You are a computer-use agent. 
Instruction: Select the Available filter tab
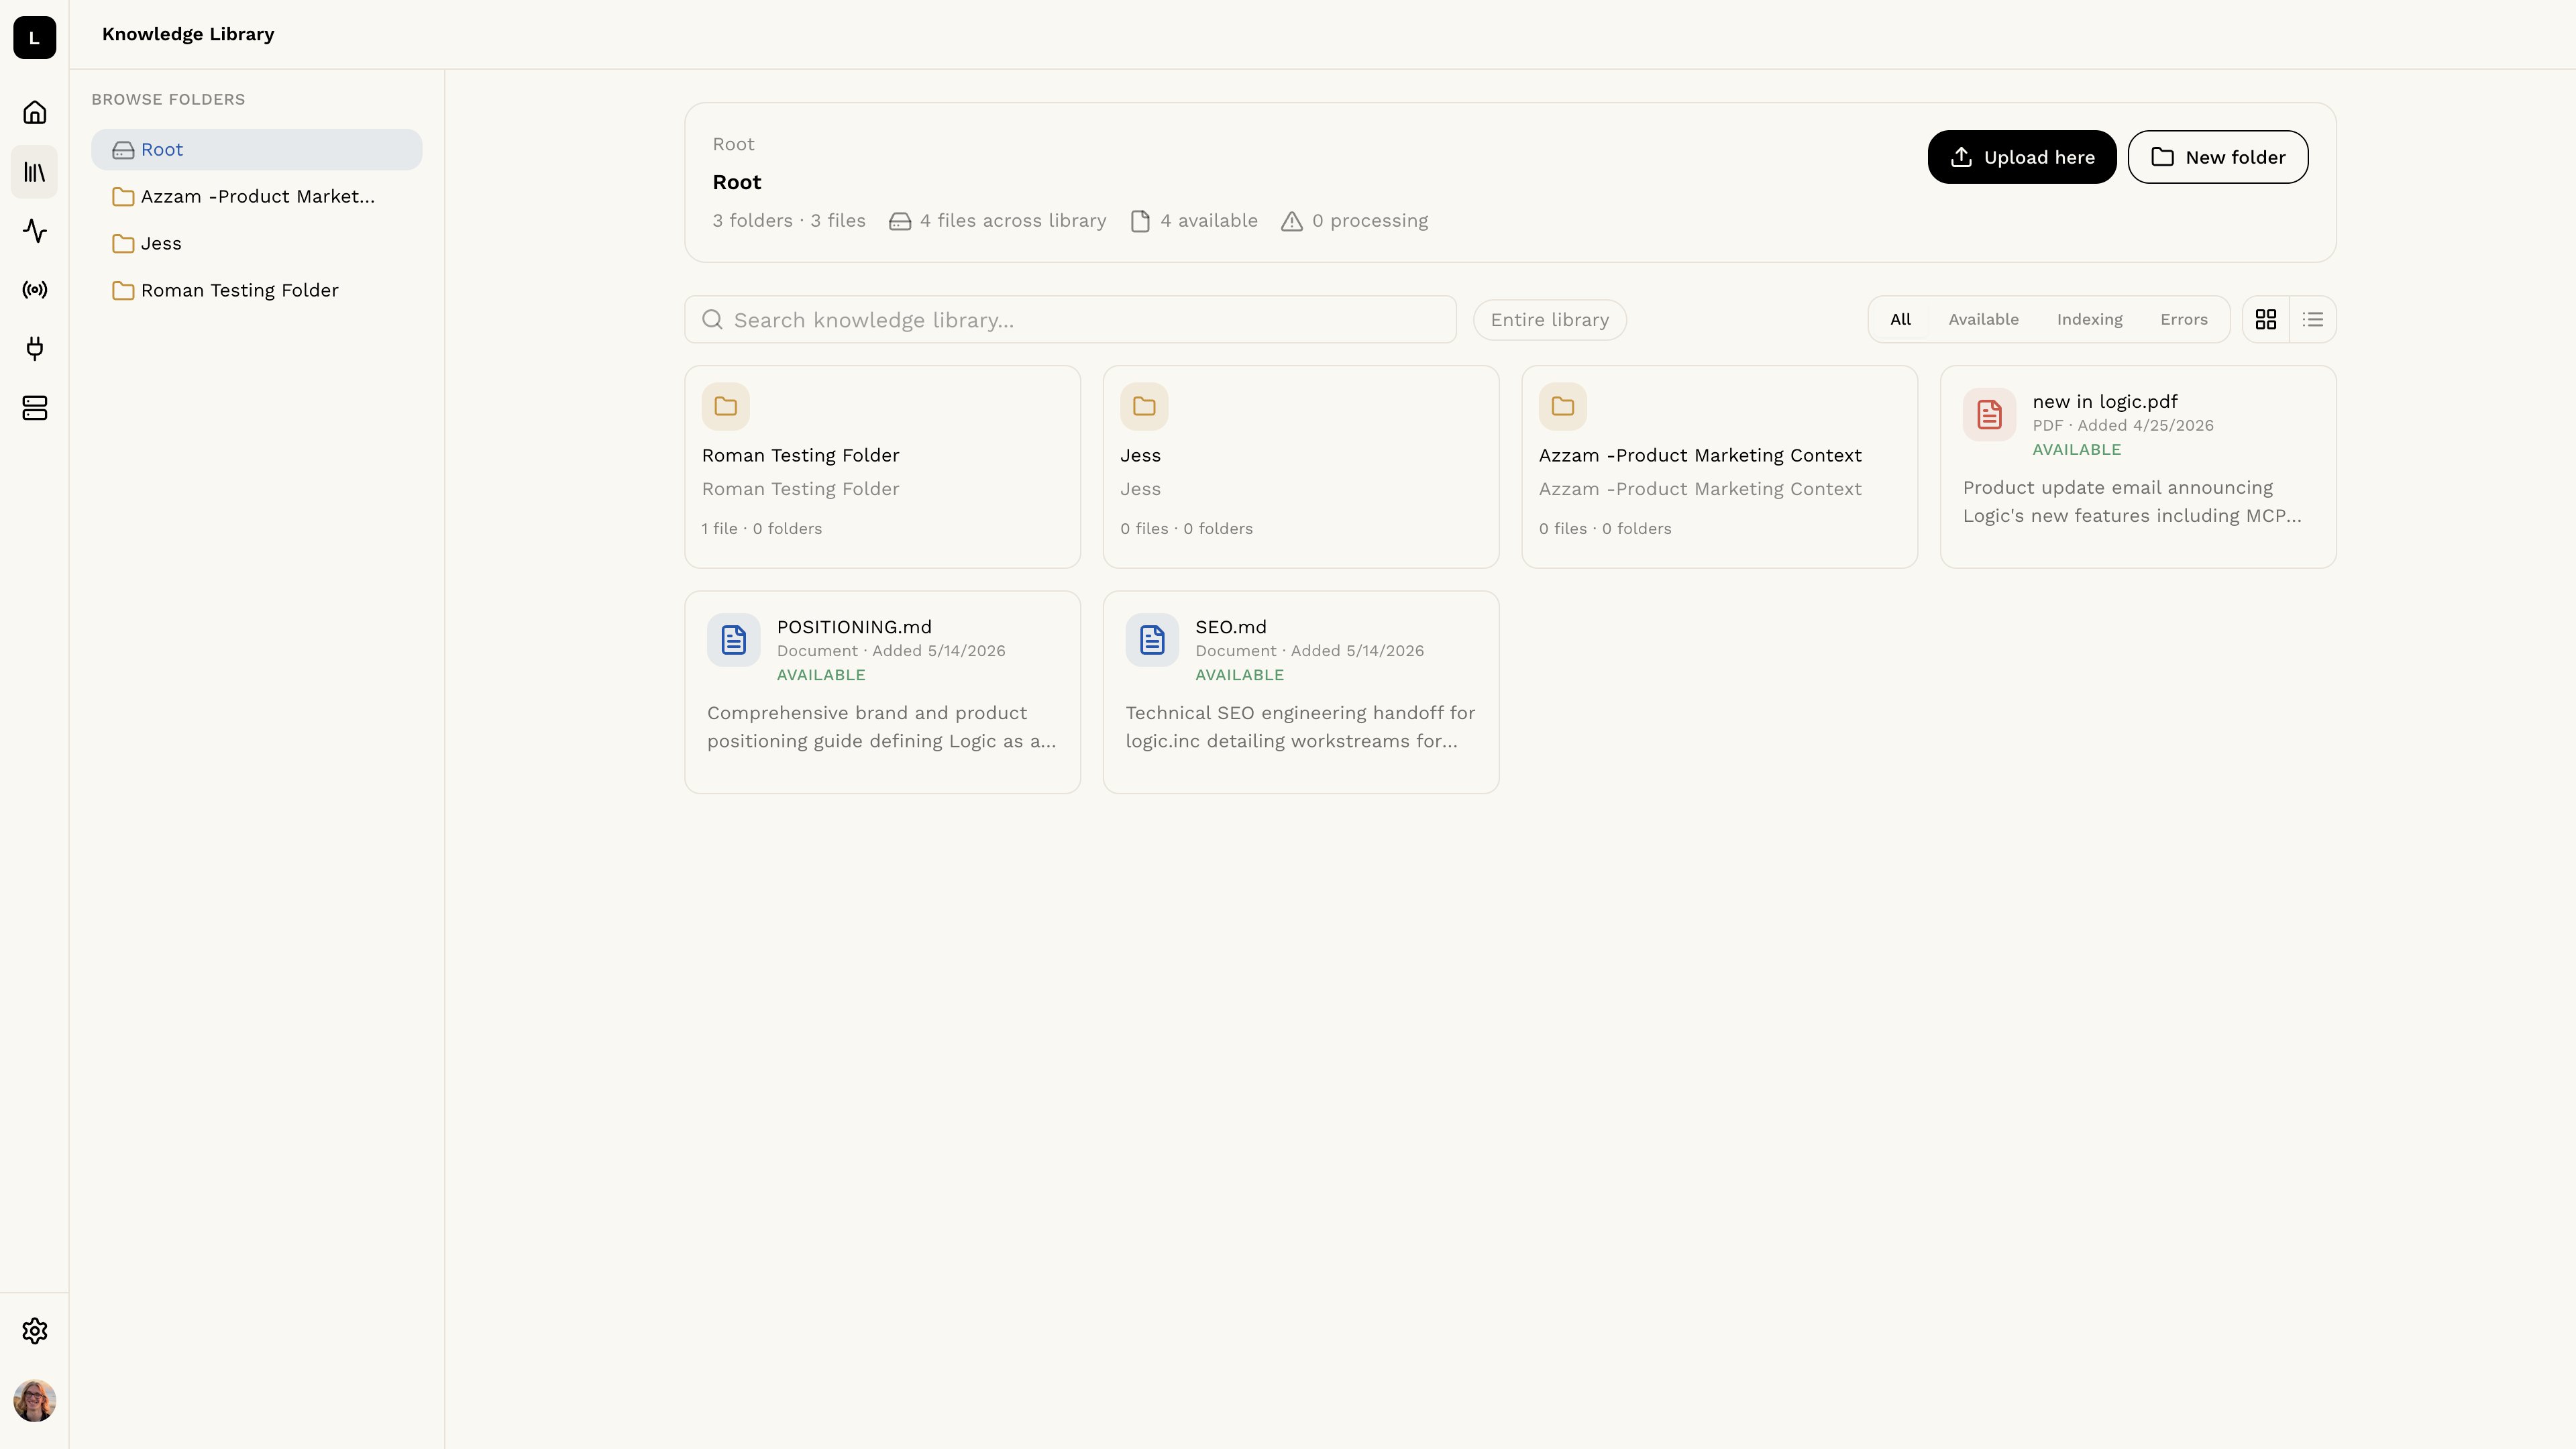point(1984,319)
